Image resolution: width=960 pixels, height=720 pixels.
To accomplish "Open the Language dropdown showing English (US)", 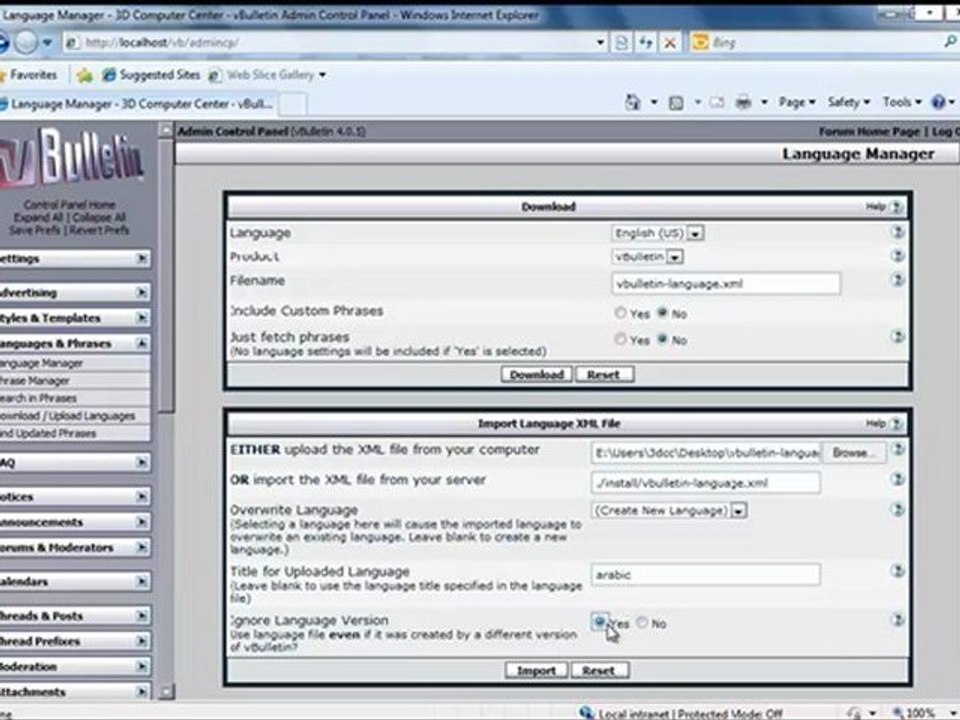I will tap(658, 233).
